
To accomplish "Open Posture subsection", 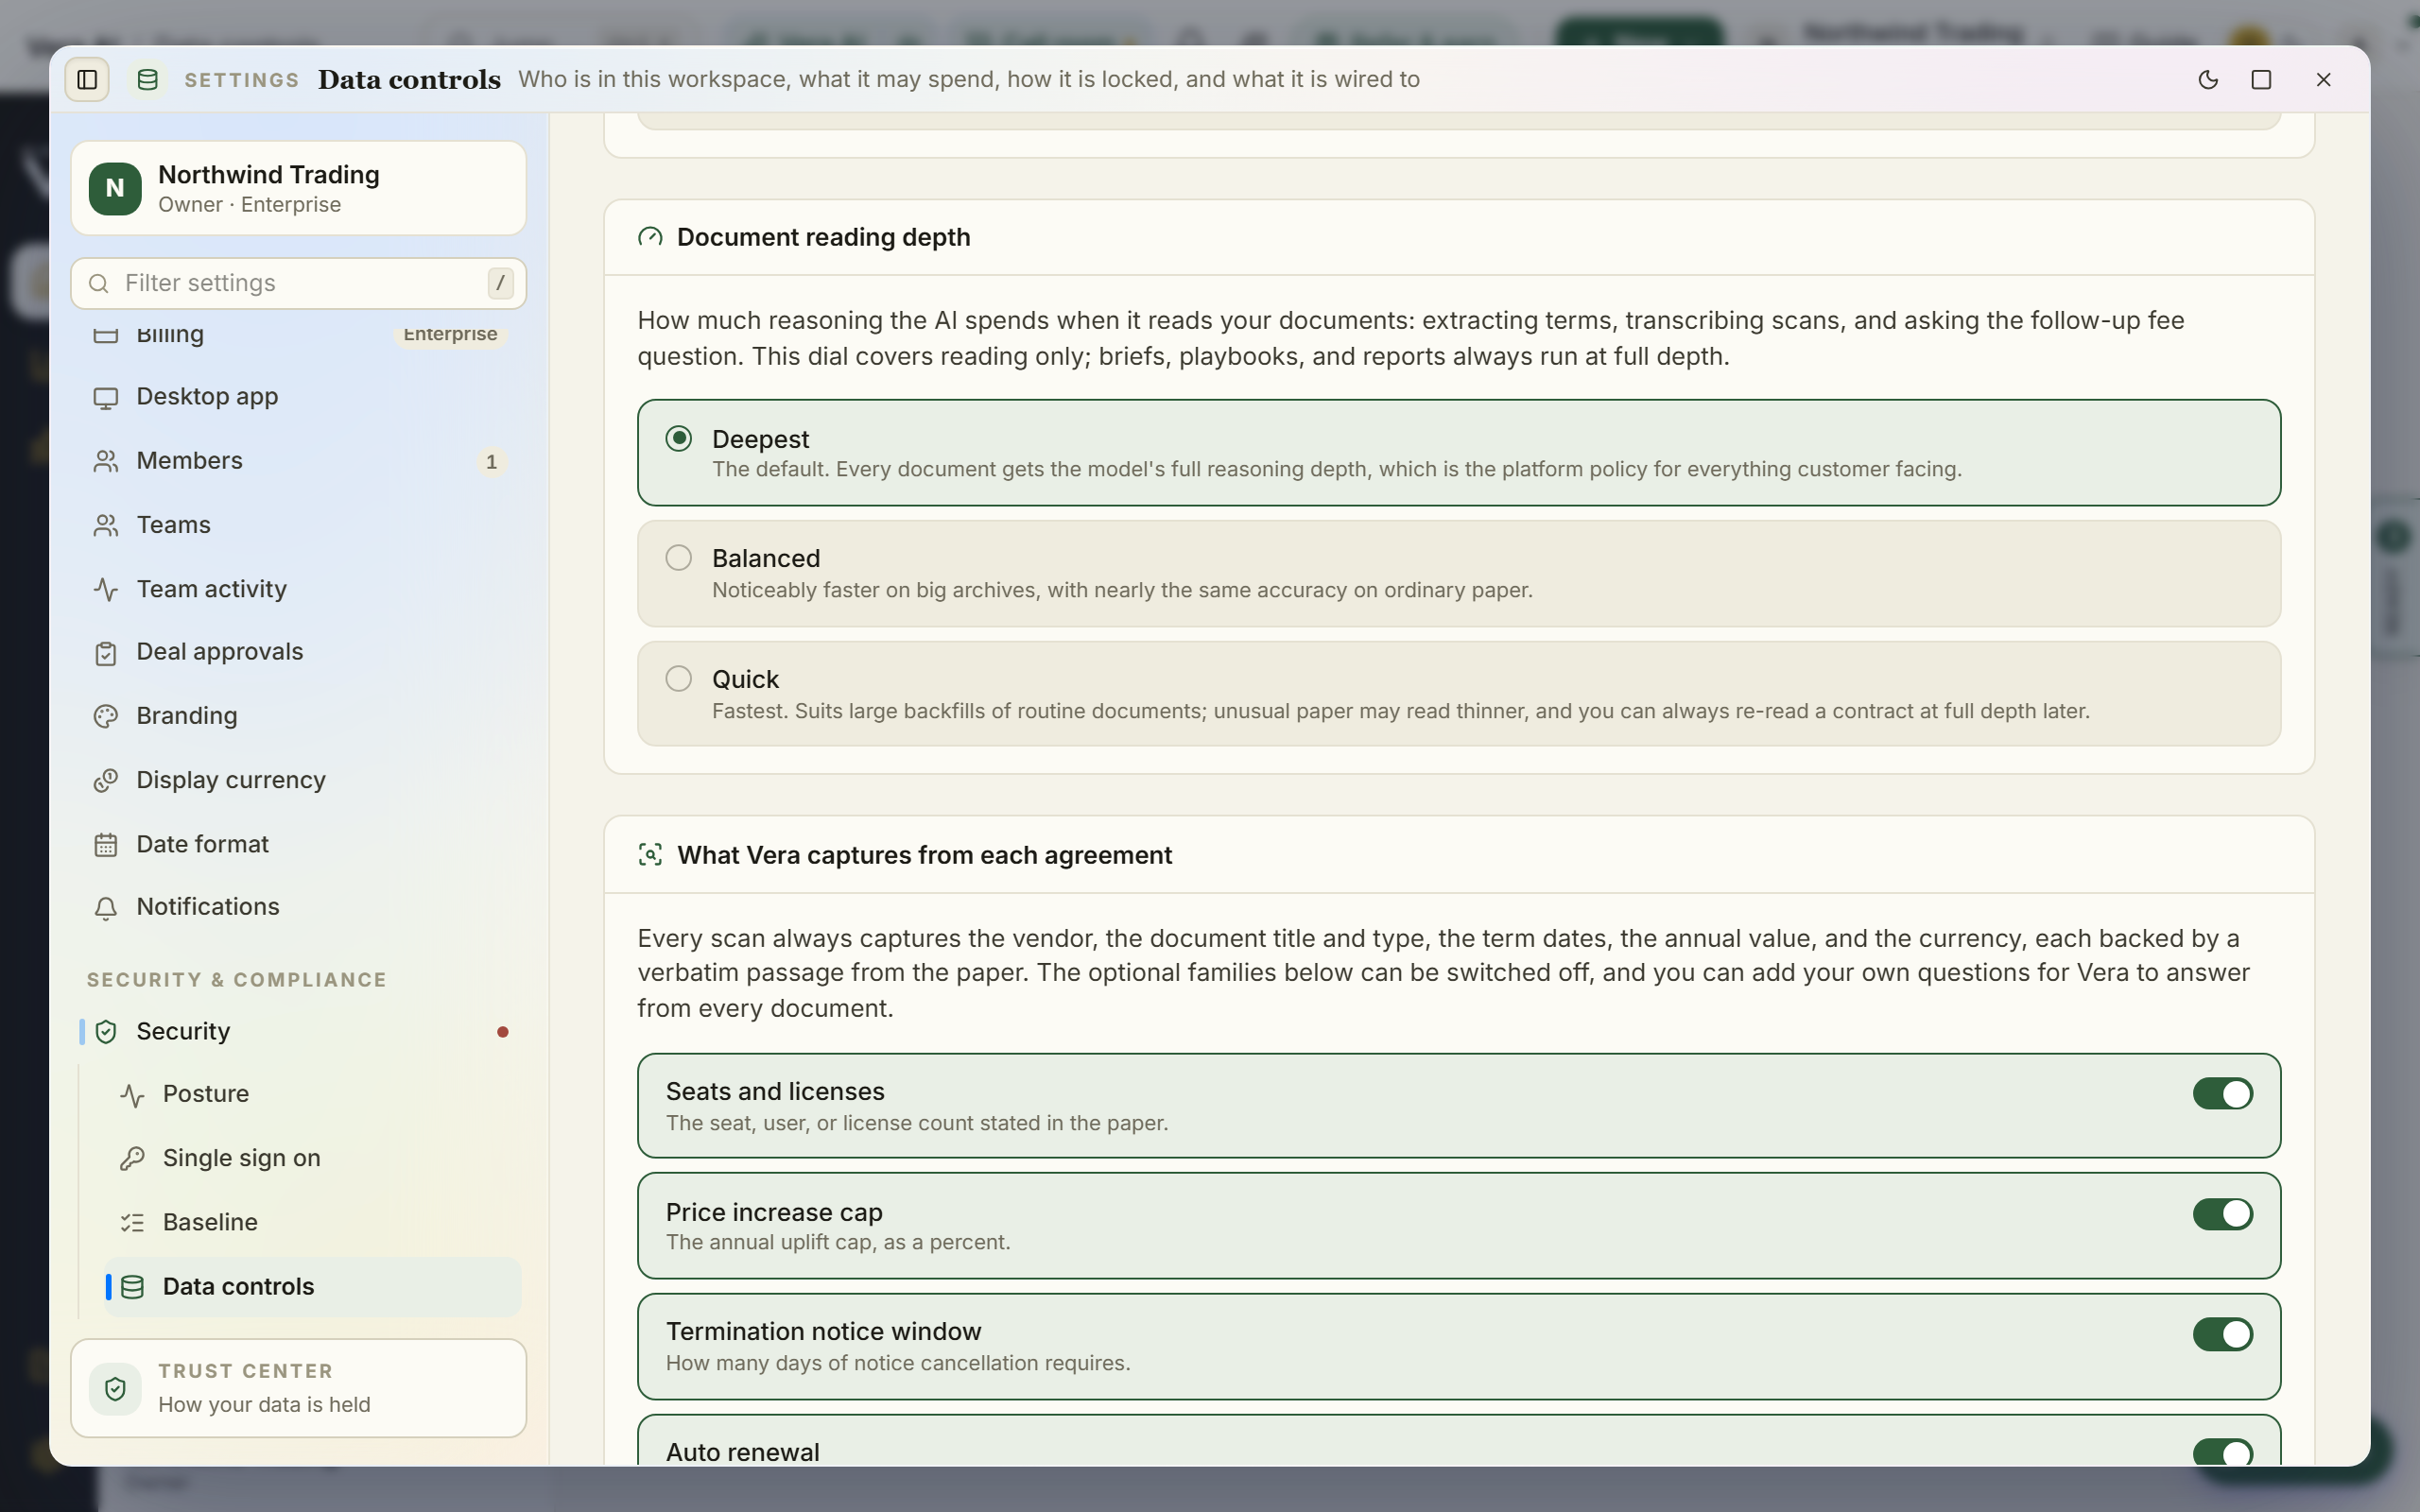I will [x=312, y=1094].
